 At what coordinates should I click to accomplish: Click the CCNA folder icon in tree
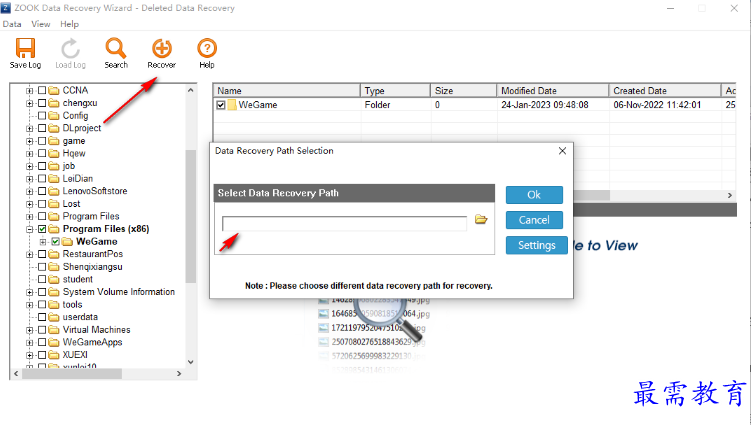pos(54,90)
